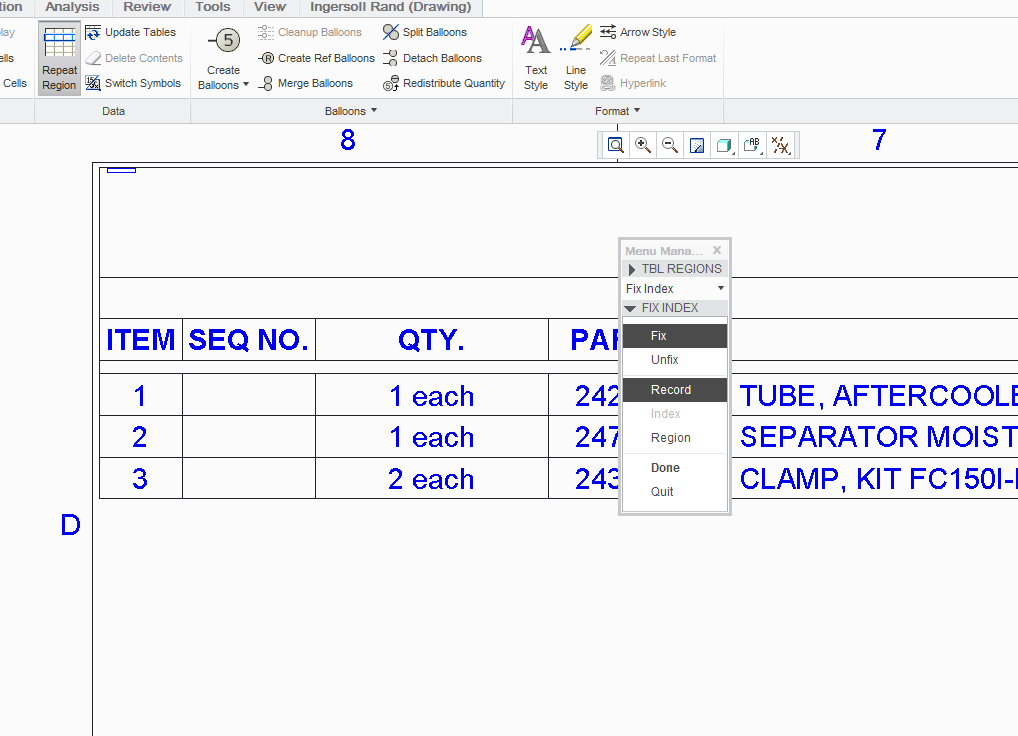Viewport: 1018px width, 736px height.
Task: Click the '2 each' quantity cell
Action: click(432, 478)
